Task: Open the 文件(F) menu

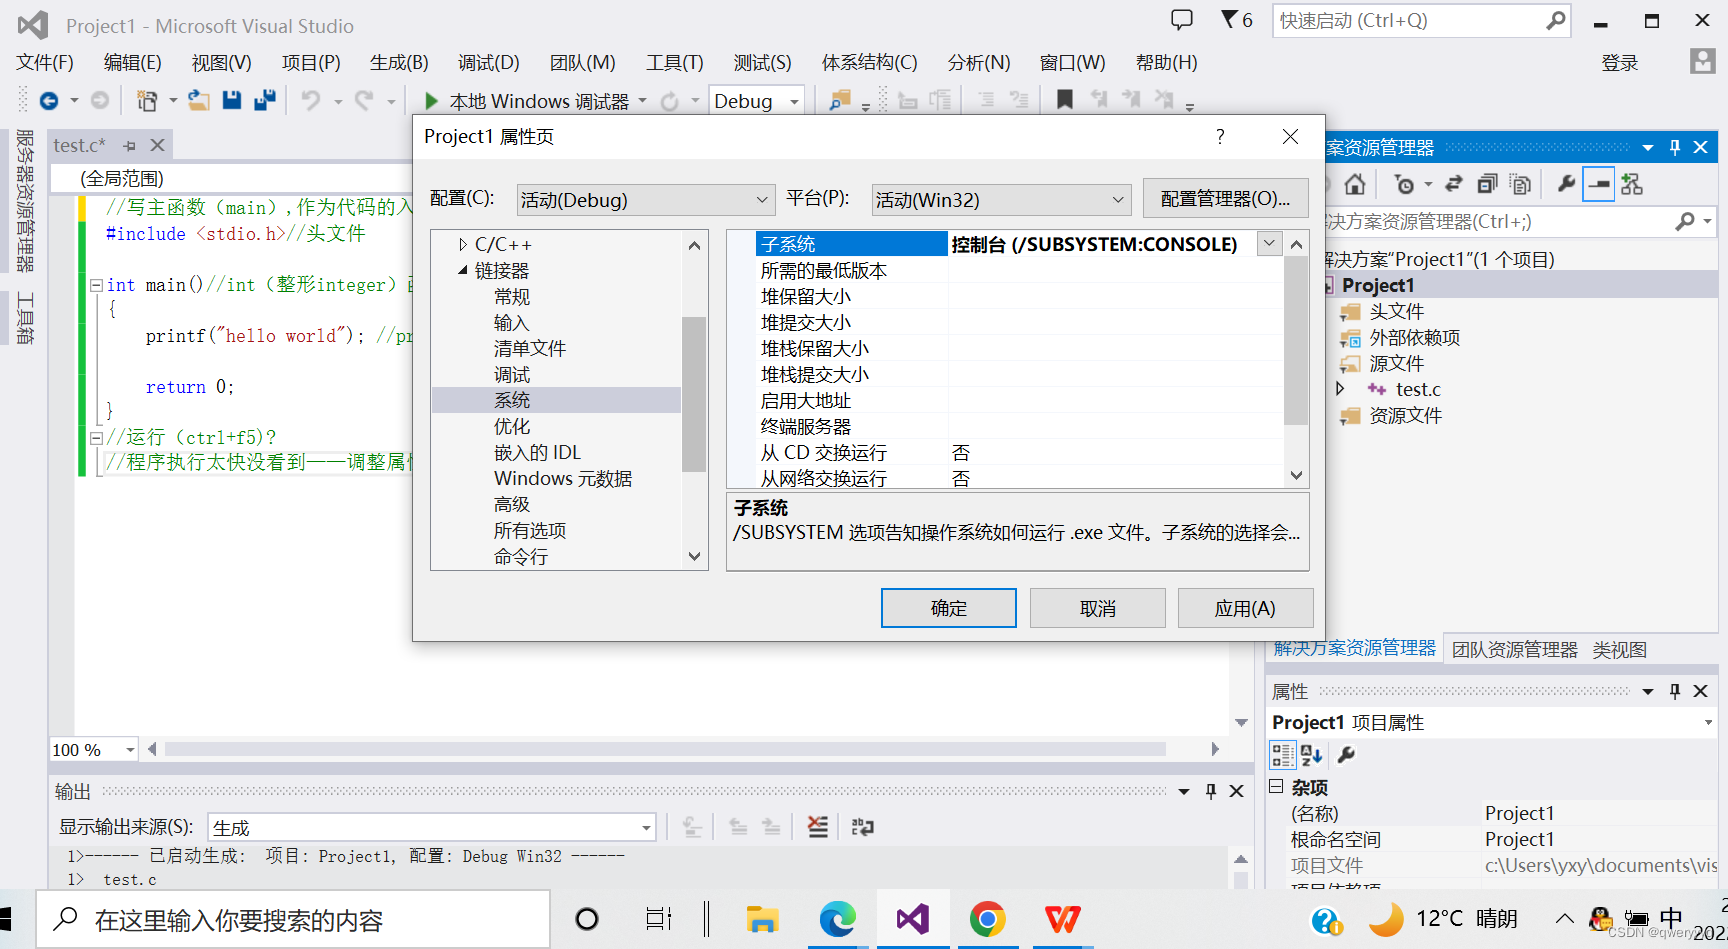Action: [45, 62]
